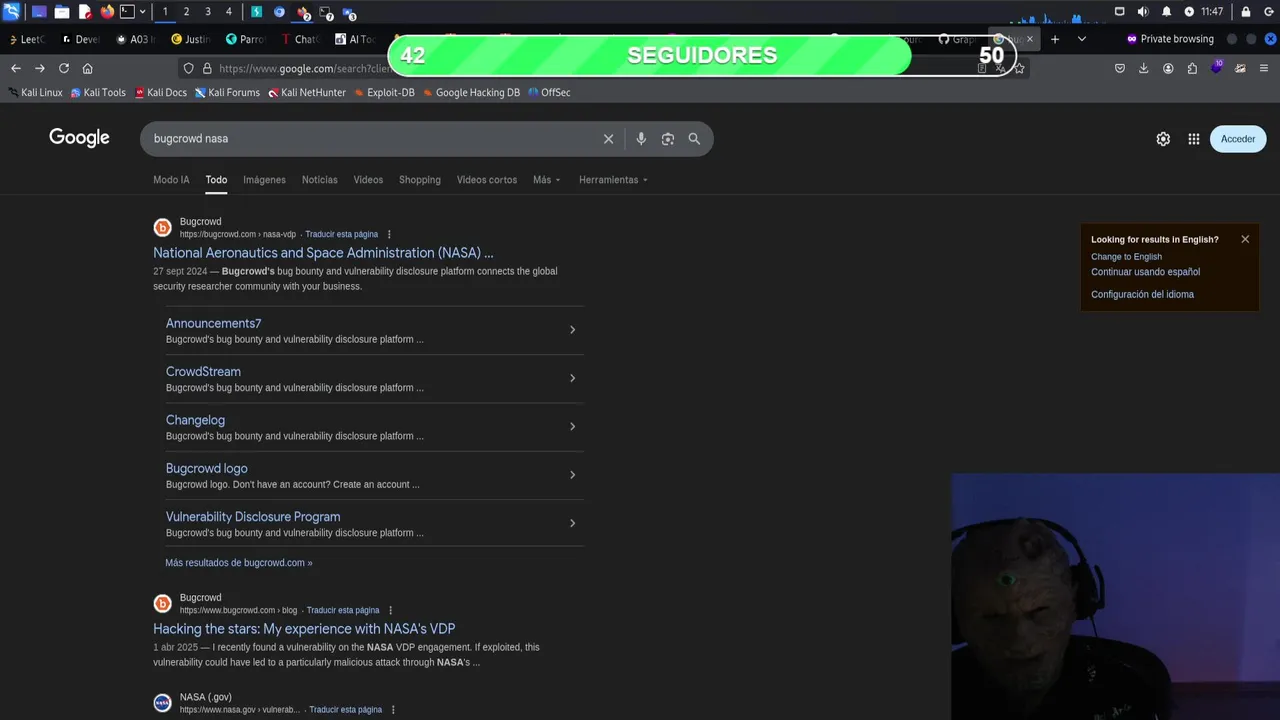
Task: Open the Firefox downloads panel
Action: tap(1144, 68)
